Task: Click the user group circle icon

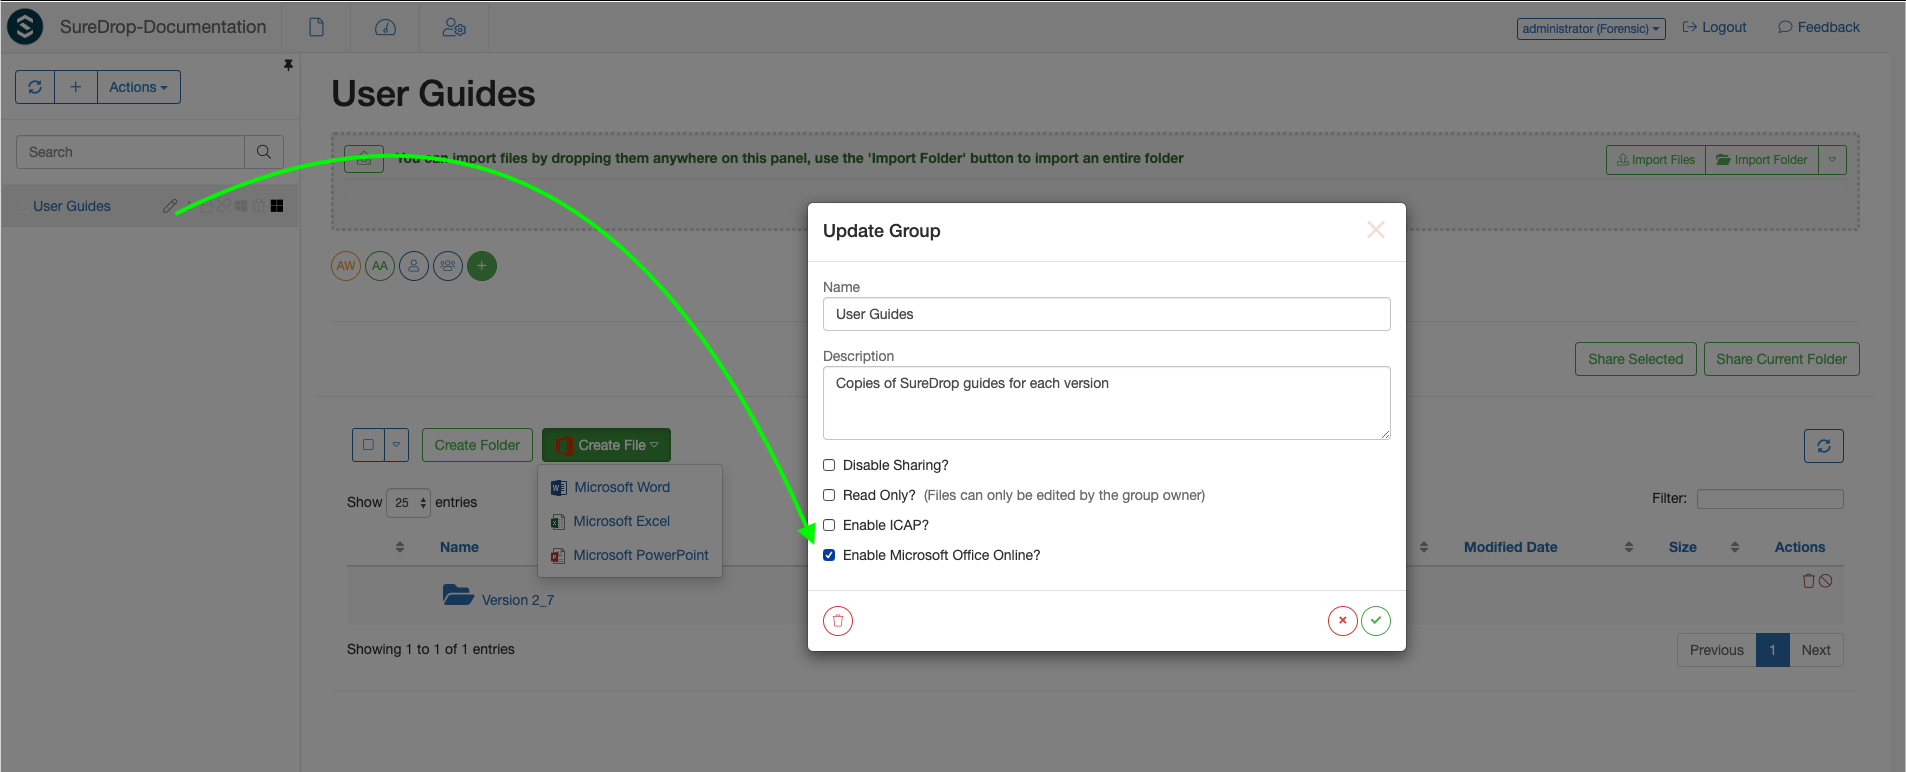Action: point(448,266)
